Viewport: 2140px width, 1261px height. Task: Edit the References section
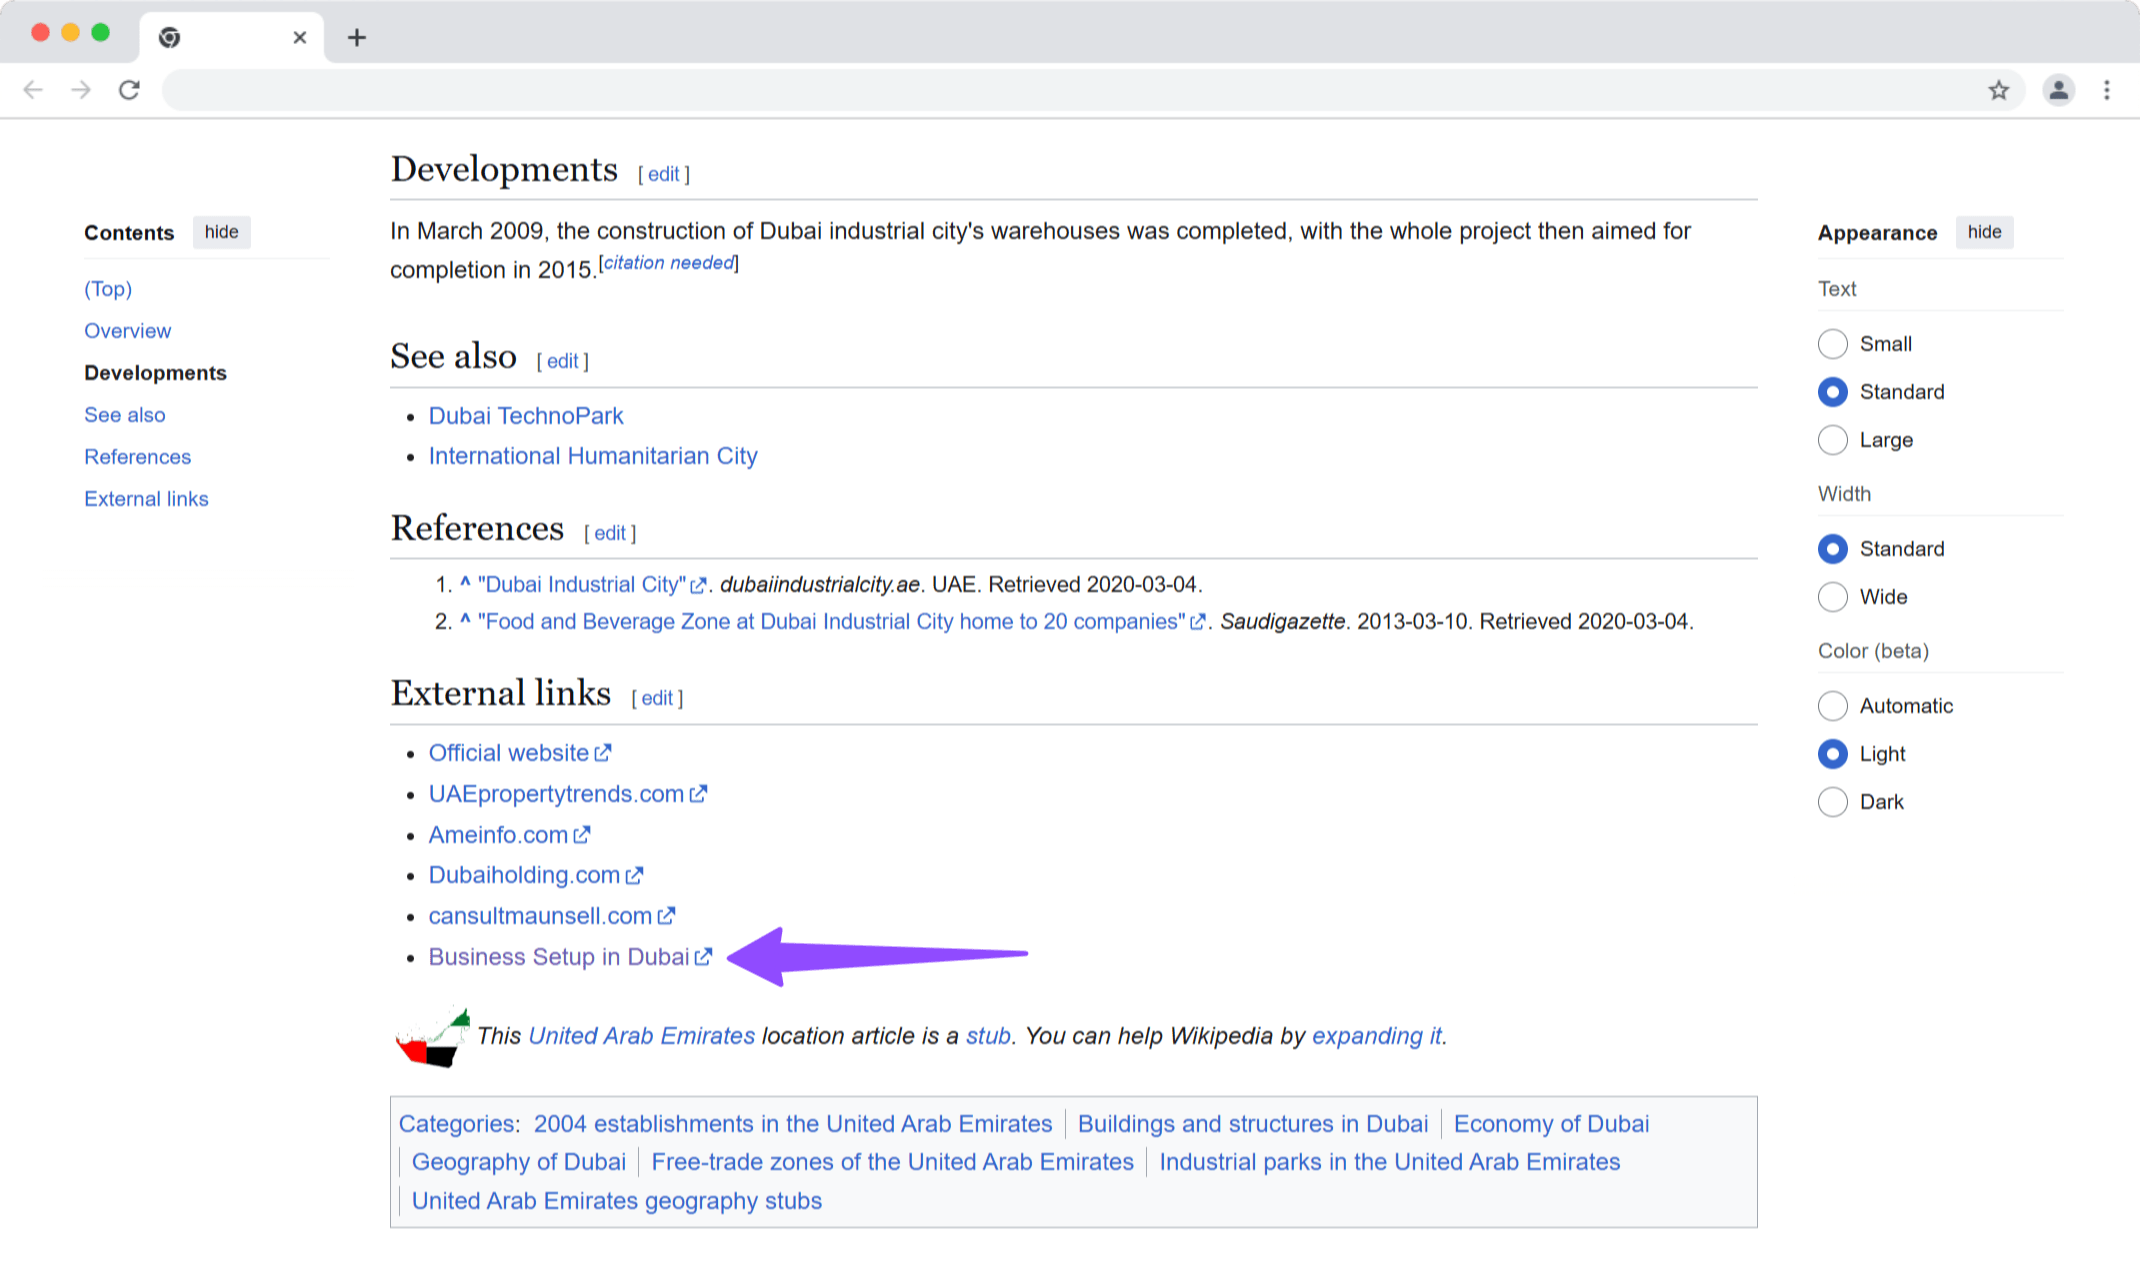pyautogui.click(x=610, y=533)
